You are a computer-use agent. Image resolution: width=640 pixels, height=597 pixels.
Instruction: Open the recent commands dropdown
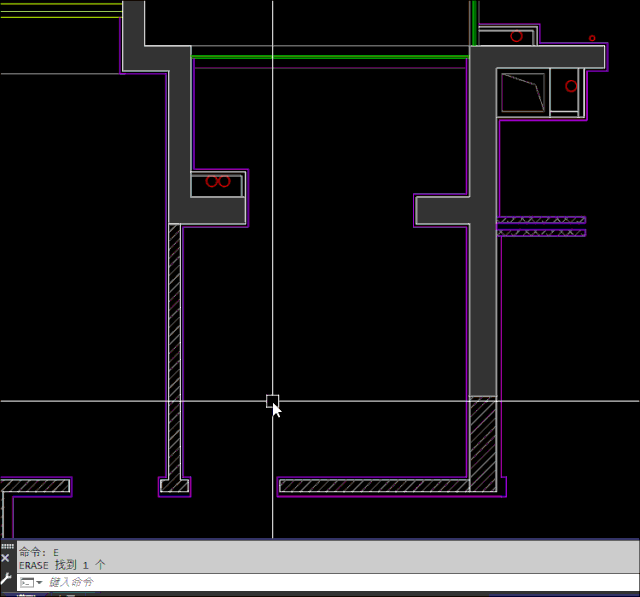coord(32,582)
